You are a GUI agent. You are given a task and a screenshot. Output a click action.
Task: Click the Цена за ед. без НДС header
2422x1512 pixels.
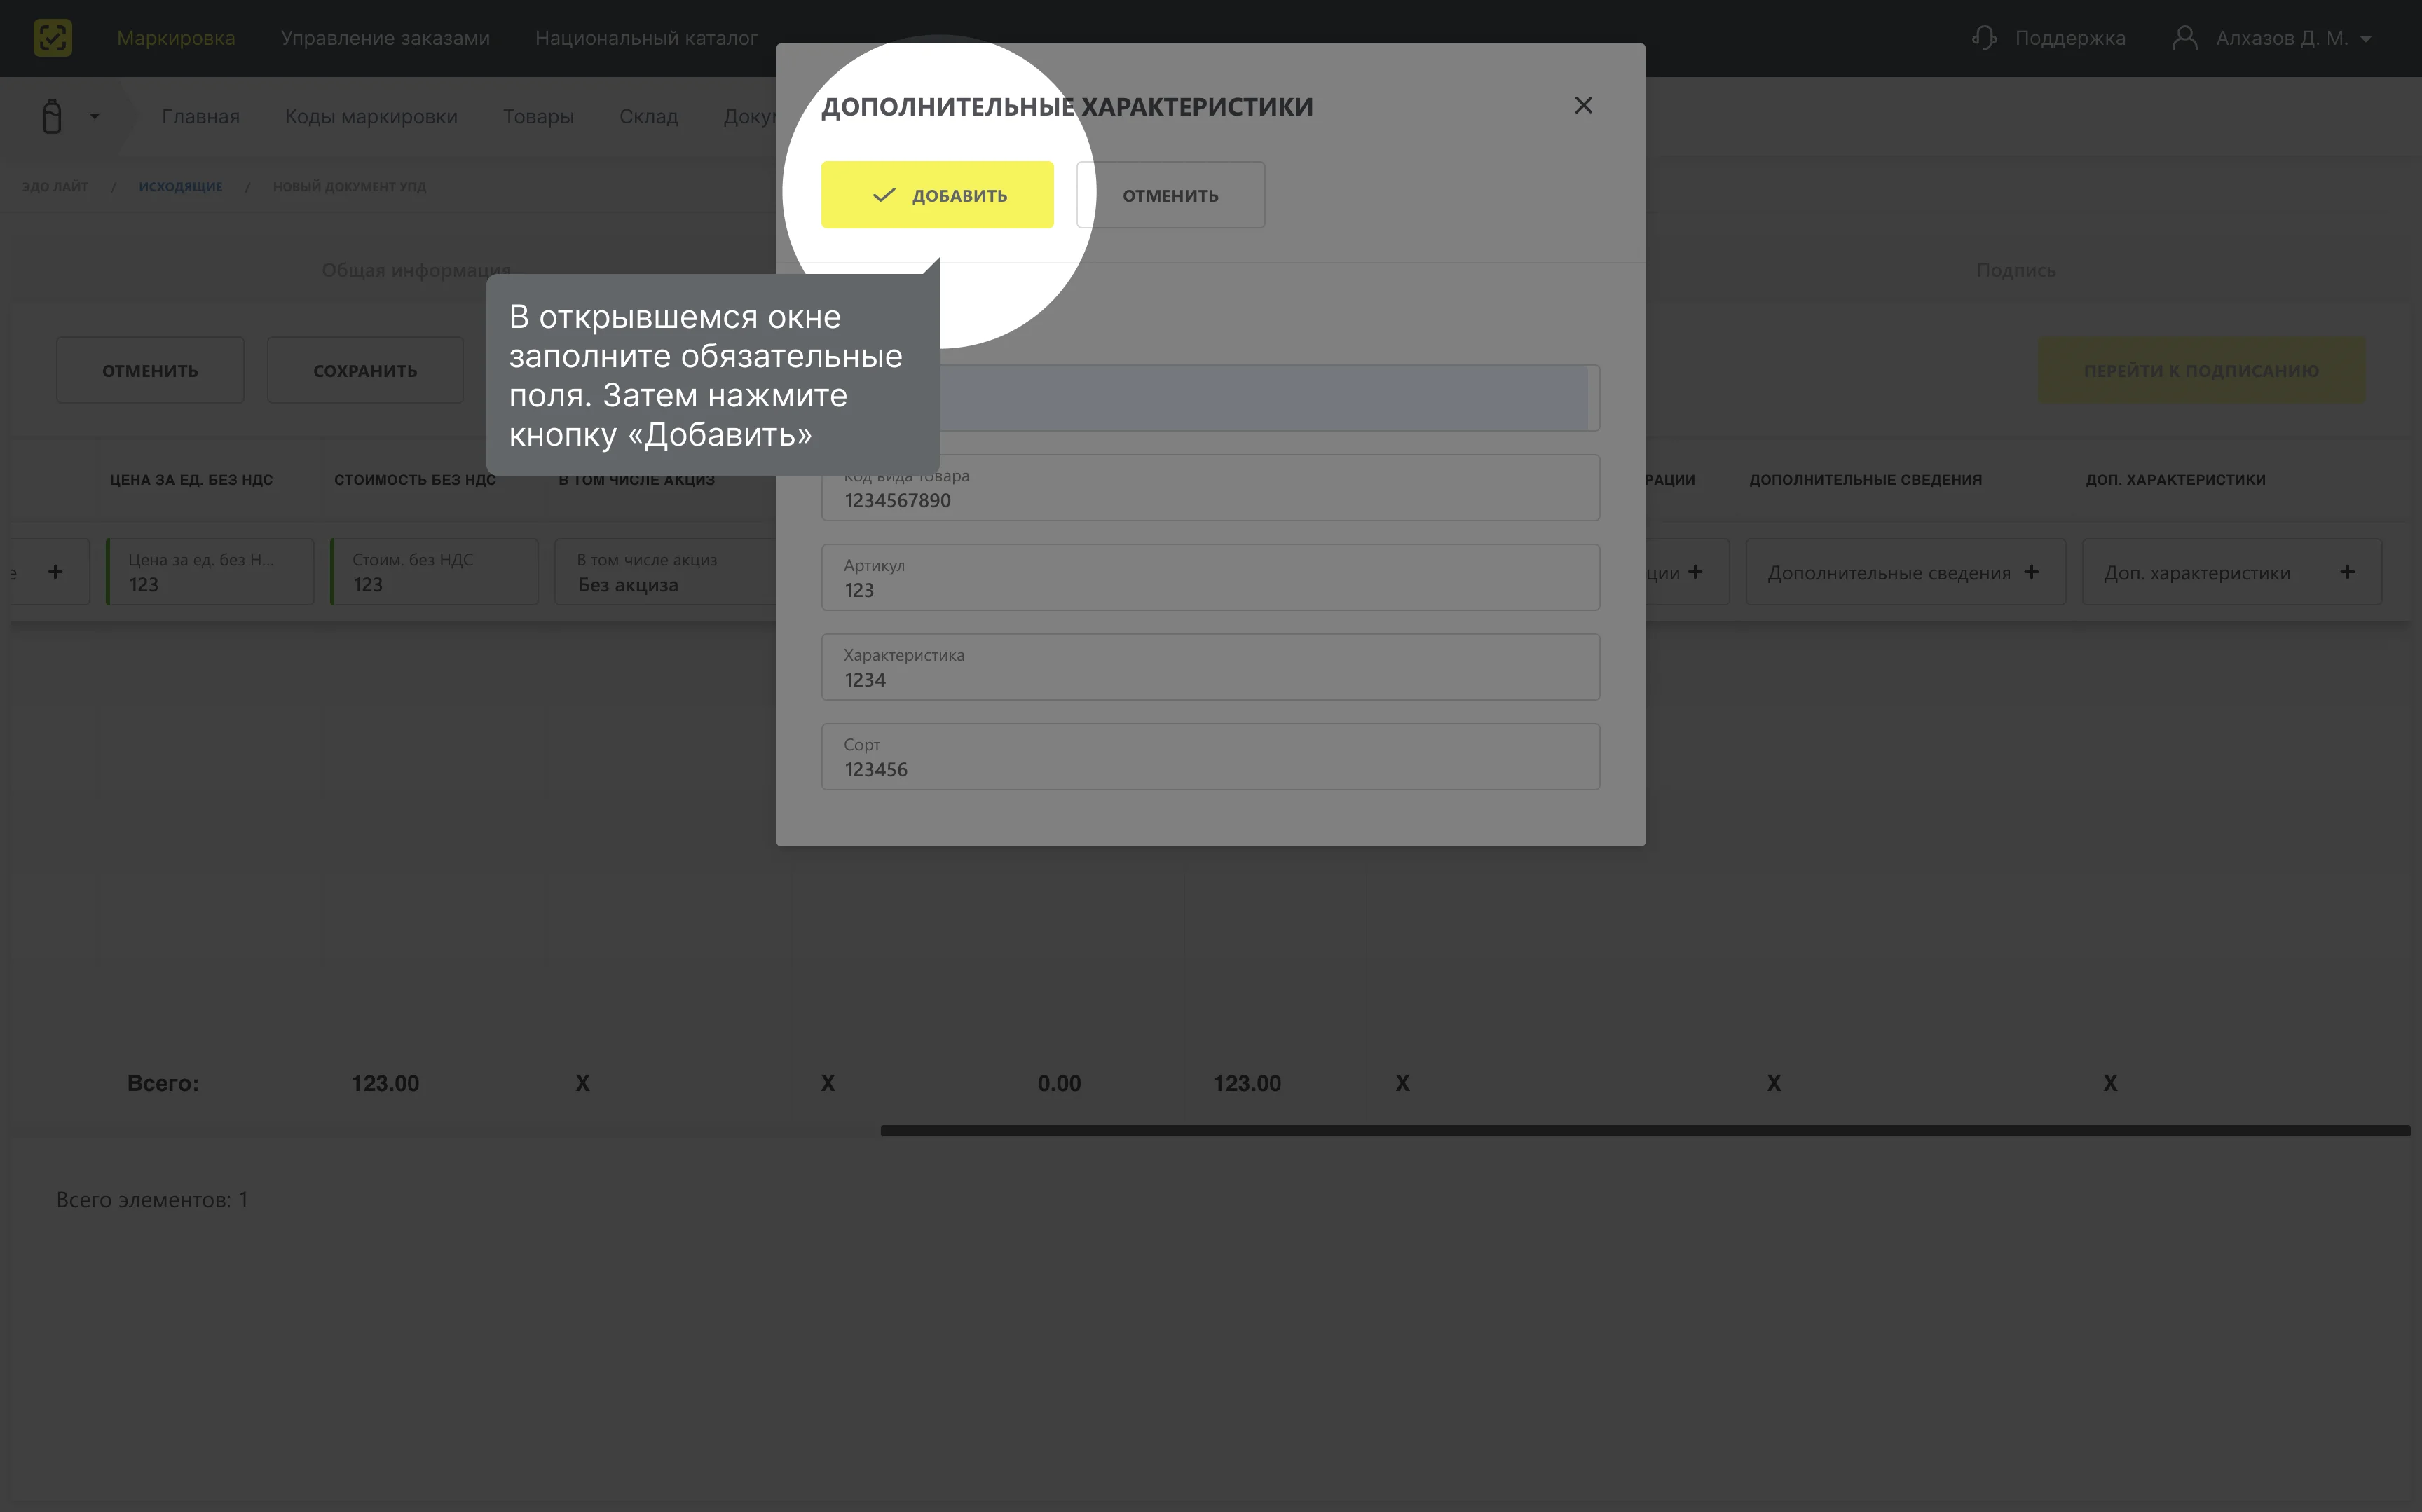pyautogui.click(x=191, y=480)
